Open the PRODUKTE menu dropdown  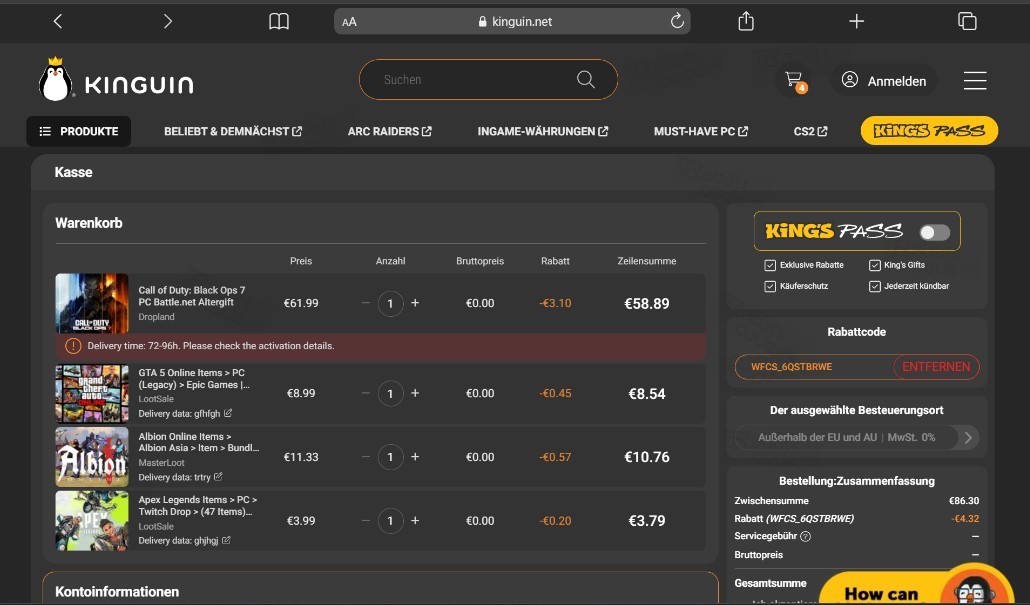78,131
